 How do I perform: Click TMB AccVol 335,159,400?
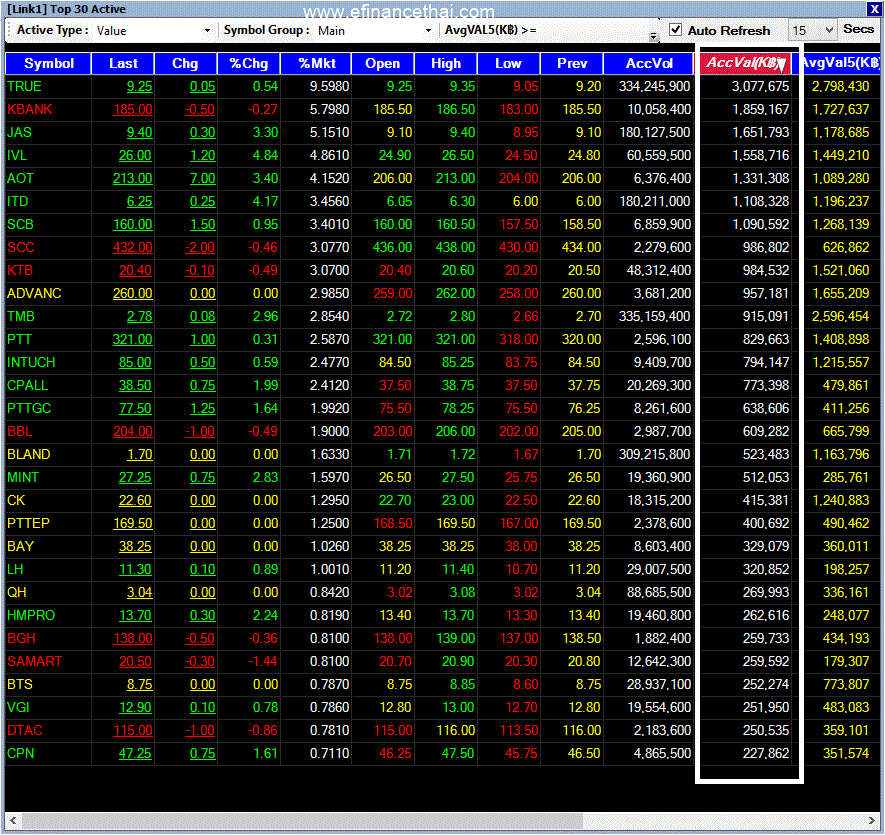[654, 316]
